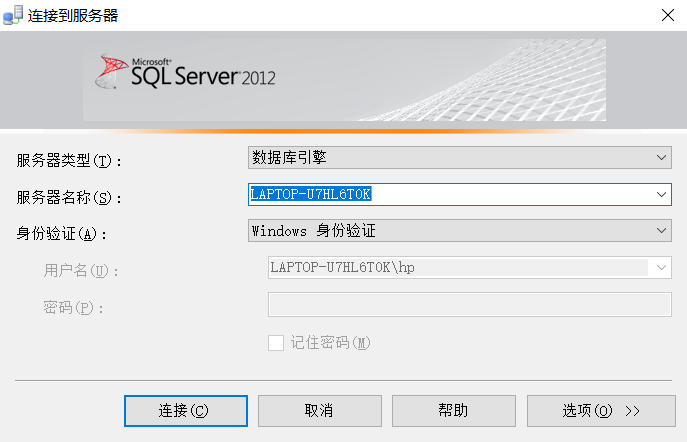Expand the 服务器名称 dropdown arrow
687x442 pixels.
click(x=661, y=194)
